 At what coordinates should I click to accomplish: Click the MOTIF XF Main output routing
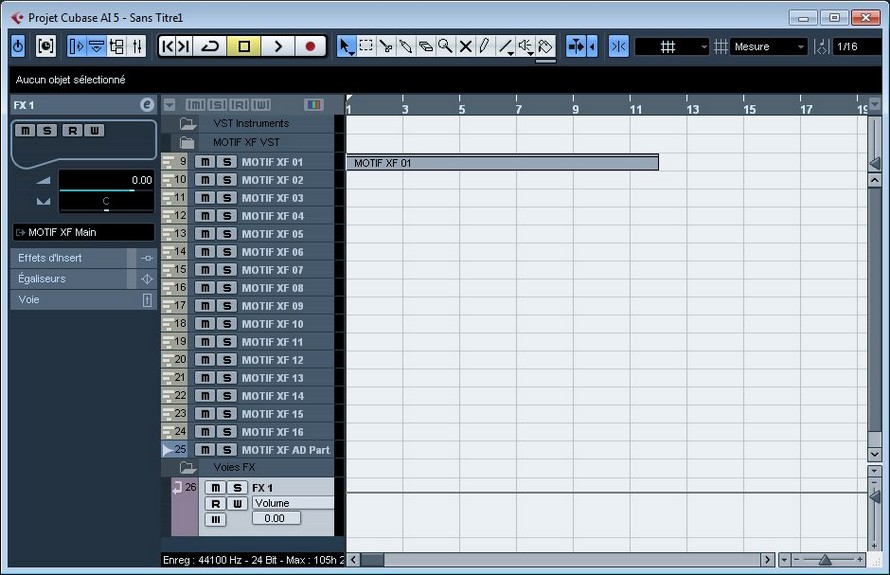tap(84, 232)
